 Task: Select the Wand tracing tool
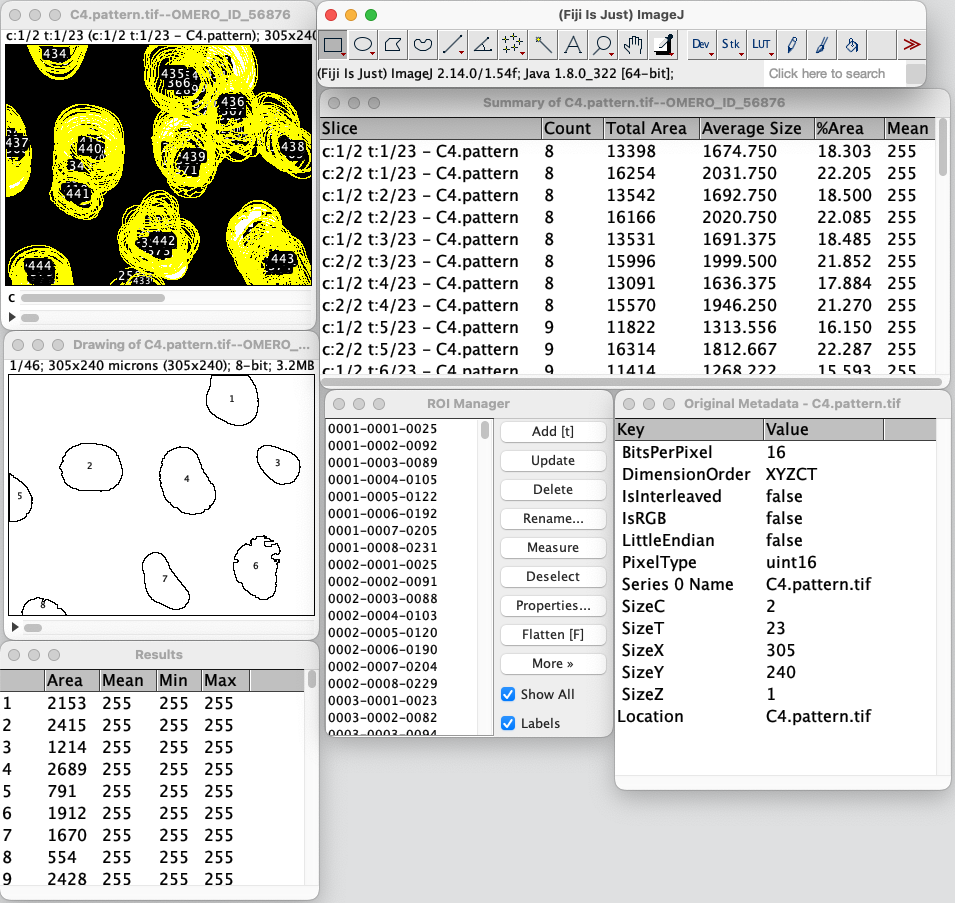click(542, 44)
